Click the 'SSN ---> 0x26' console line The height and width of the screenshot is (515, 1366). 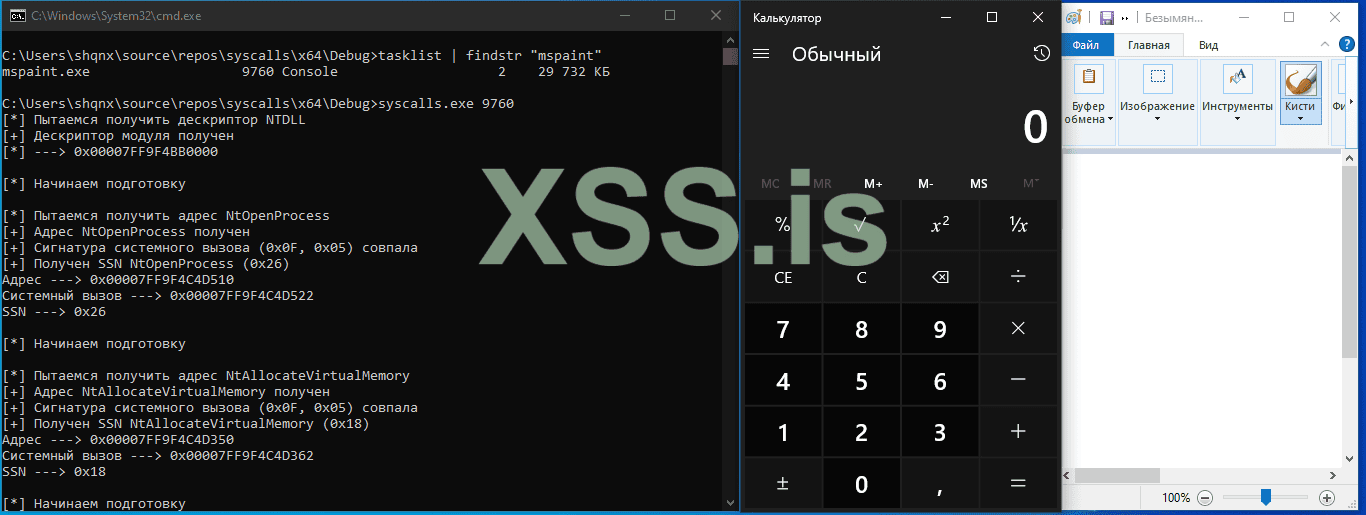[x=54, y=312]
